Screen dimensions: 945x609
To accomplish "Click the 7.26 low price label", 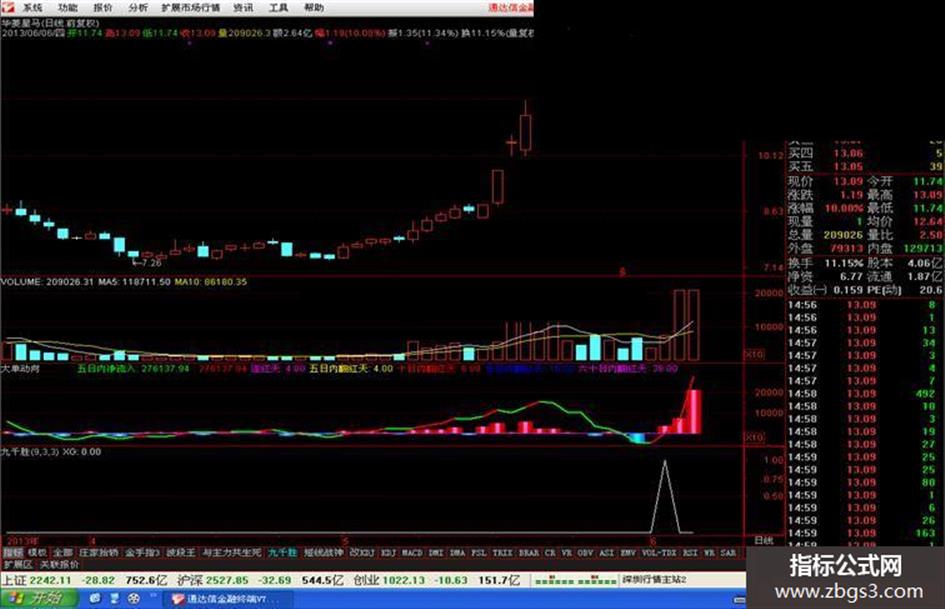I will click(151, 263).
